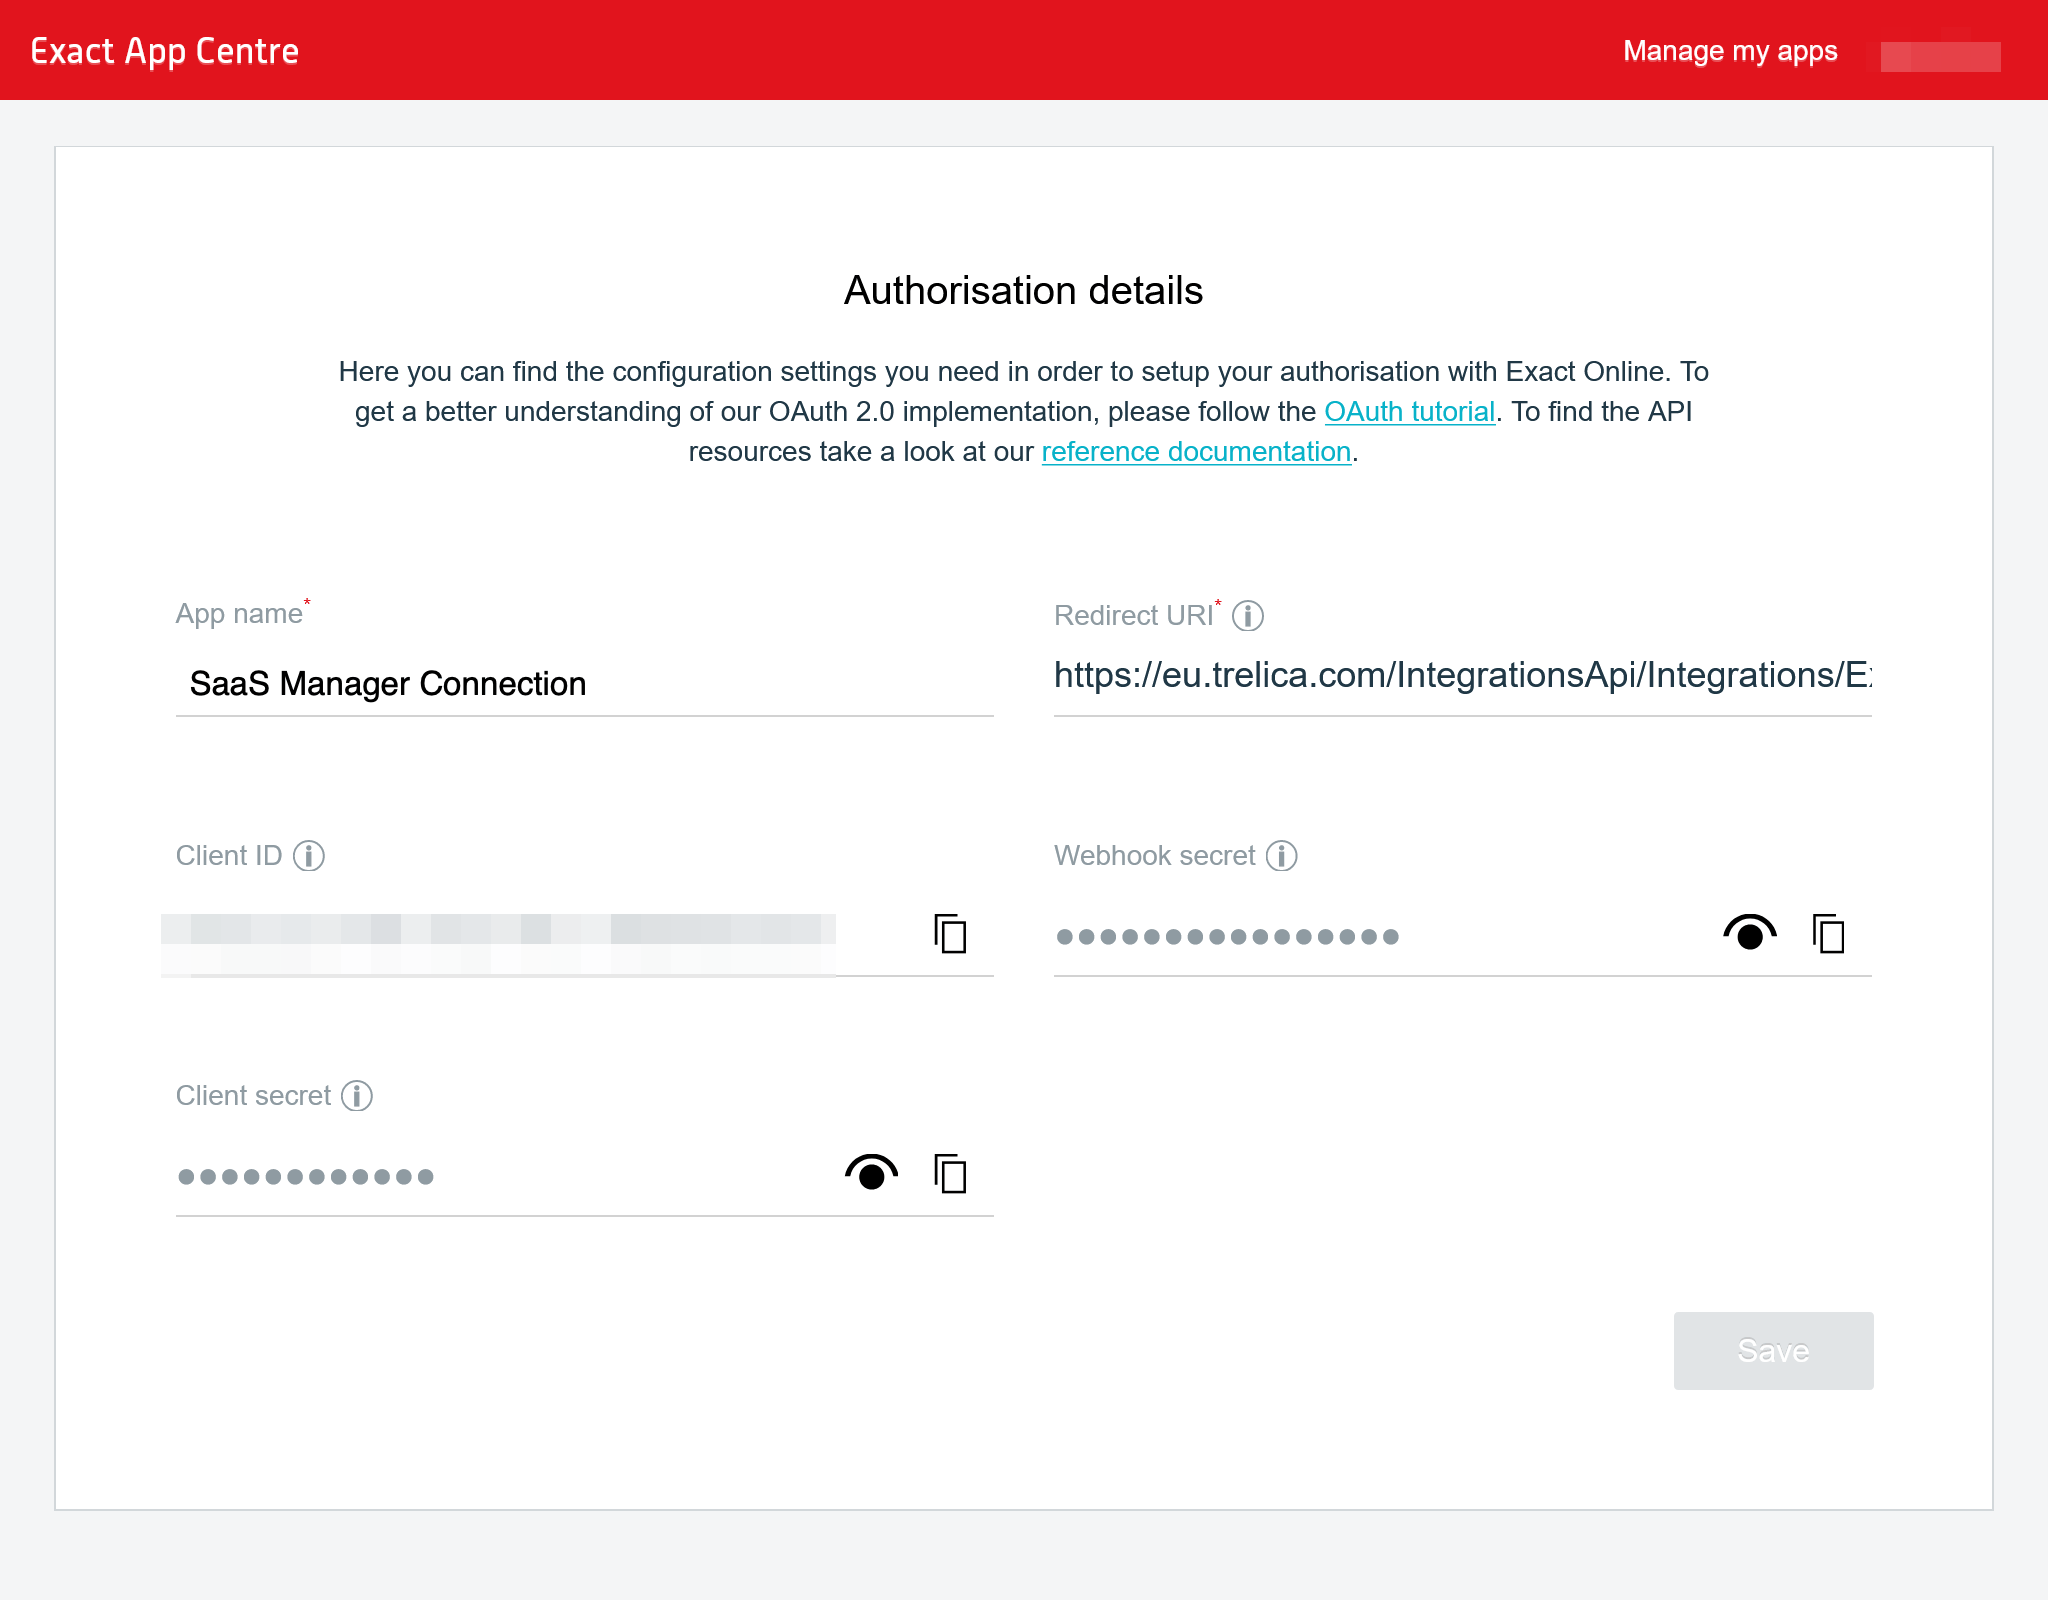Image resolution: width=2048 pixels, height=1600 pixels.
Task: Reveal the Client secret
Action: click(871, 1173)
